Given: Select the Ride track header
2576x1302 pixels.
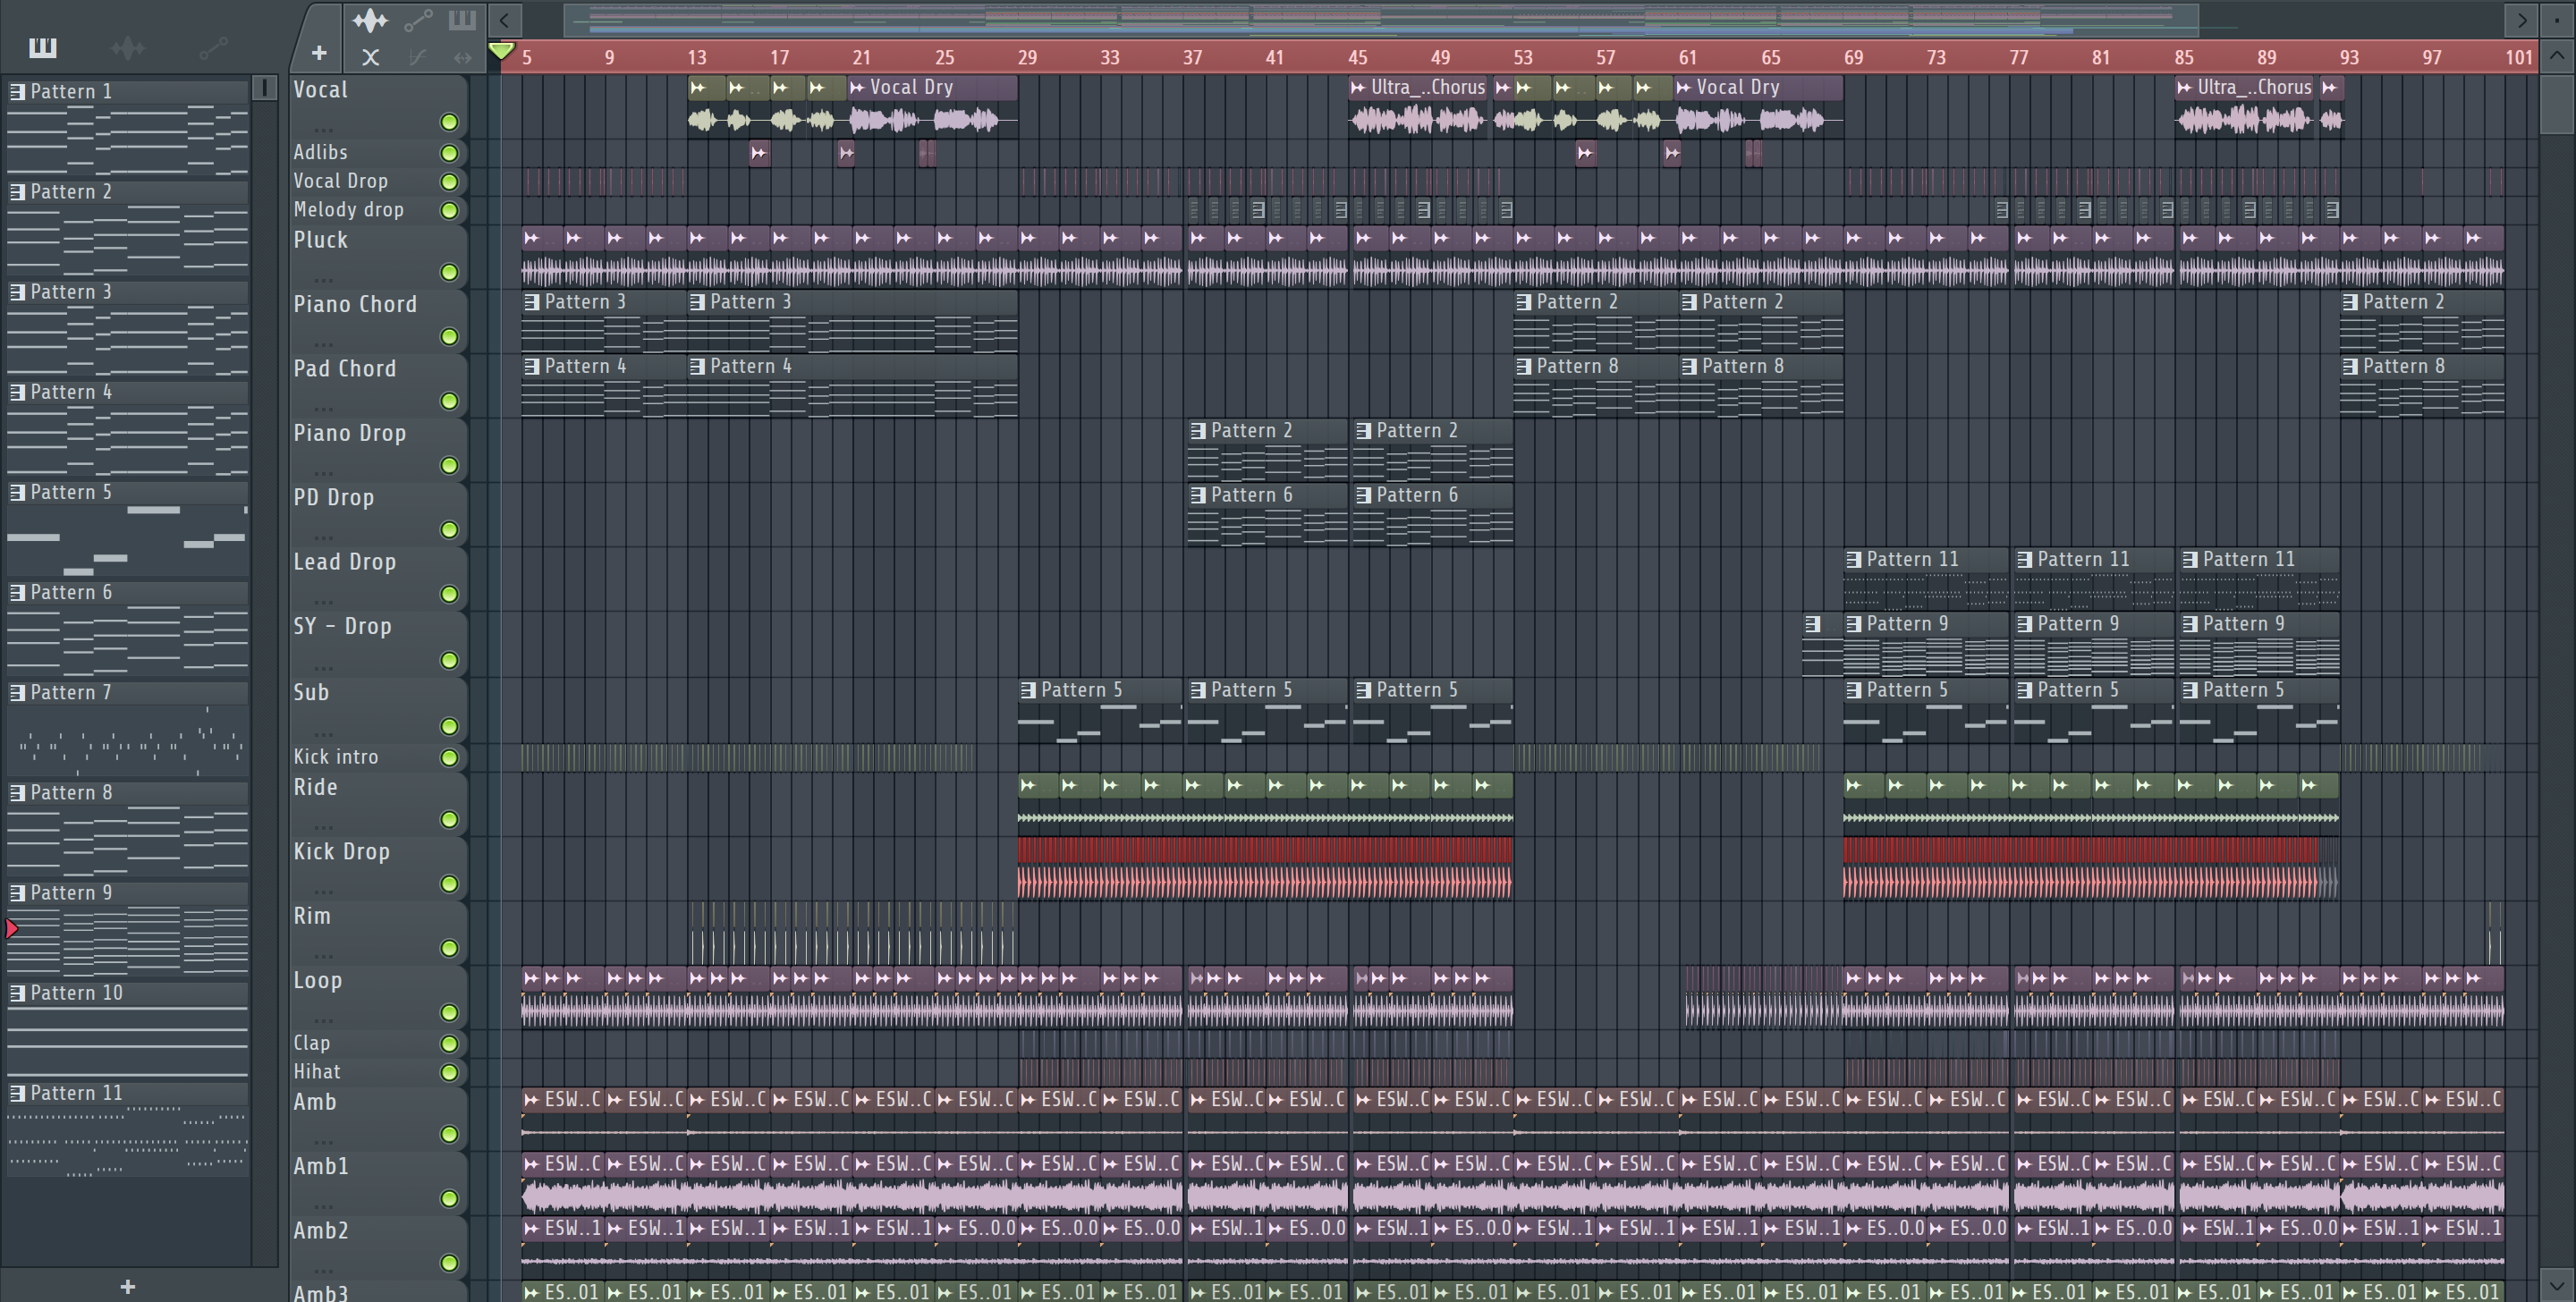Looking at the screenshot, I should tap(378, 803).
